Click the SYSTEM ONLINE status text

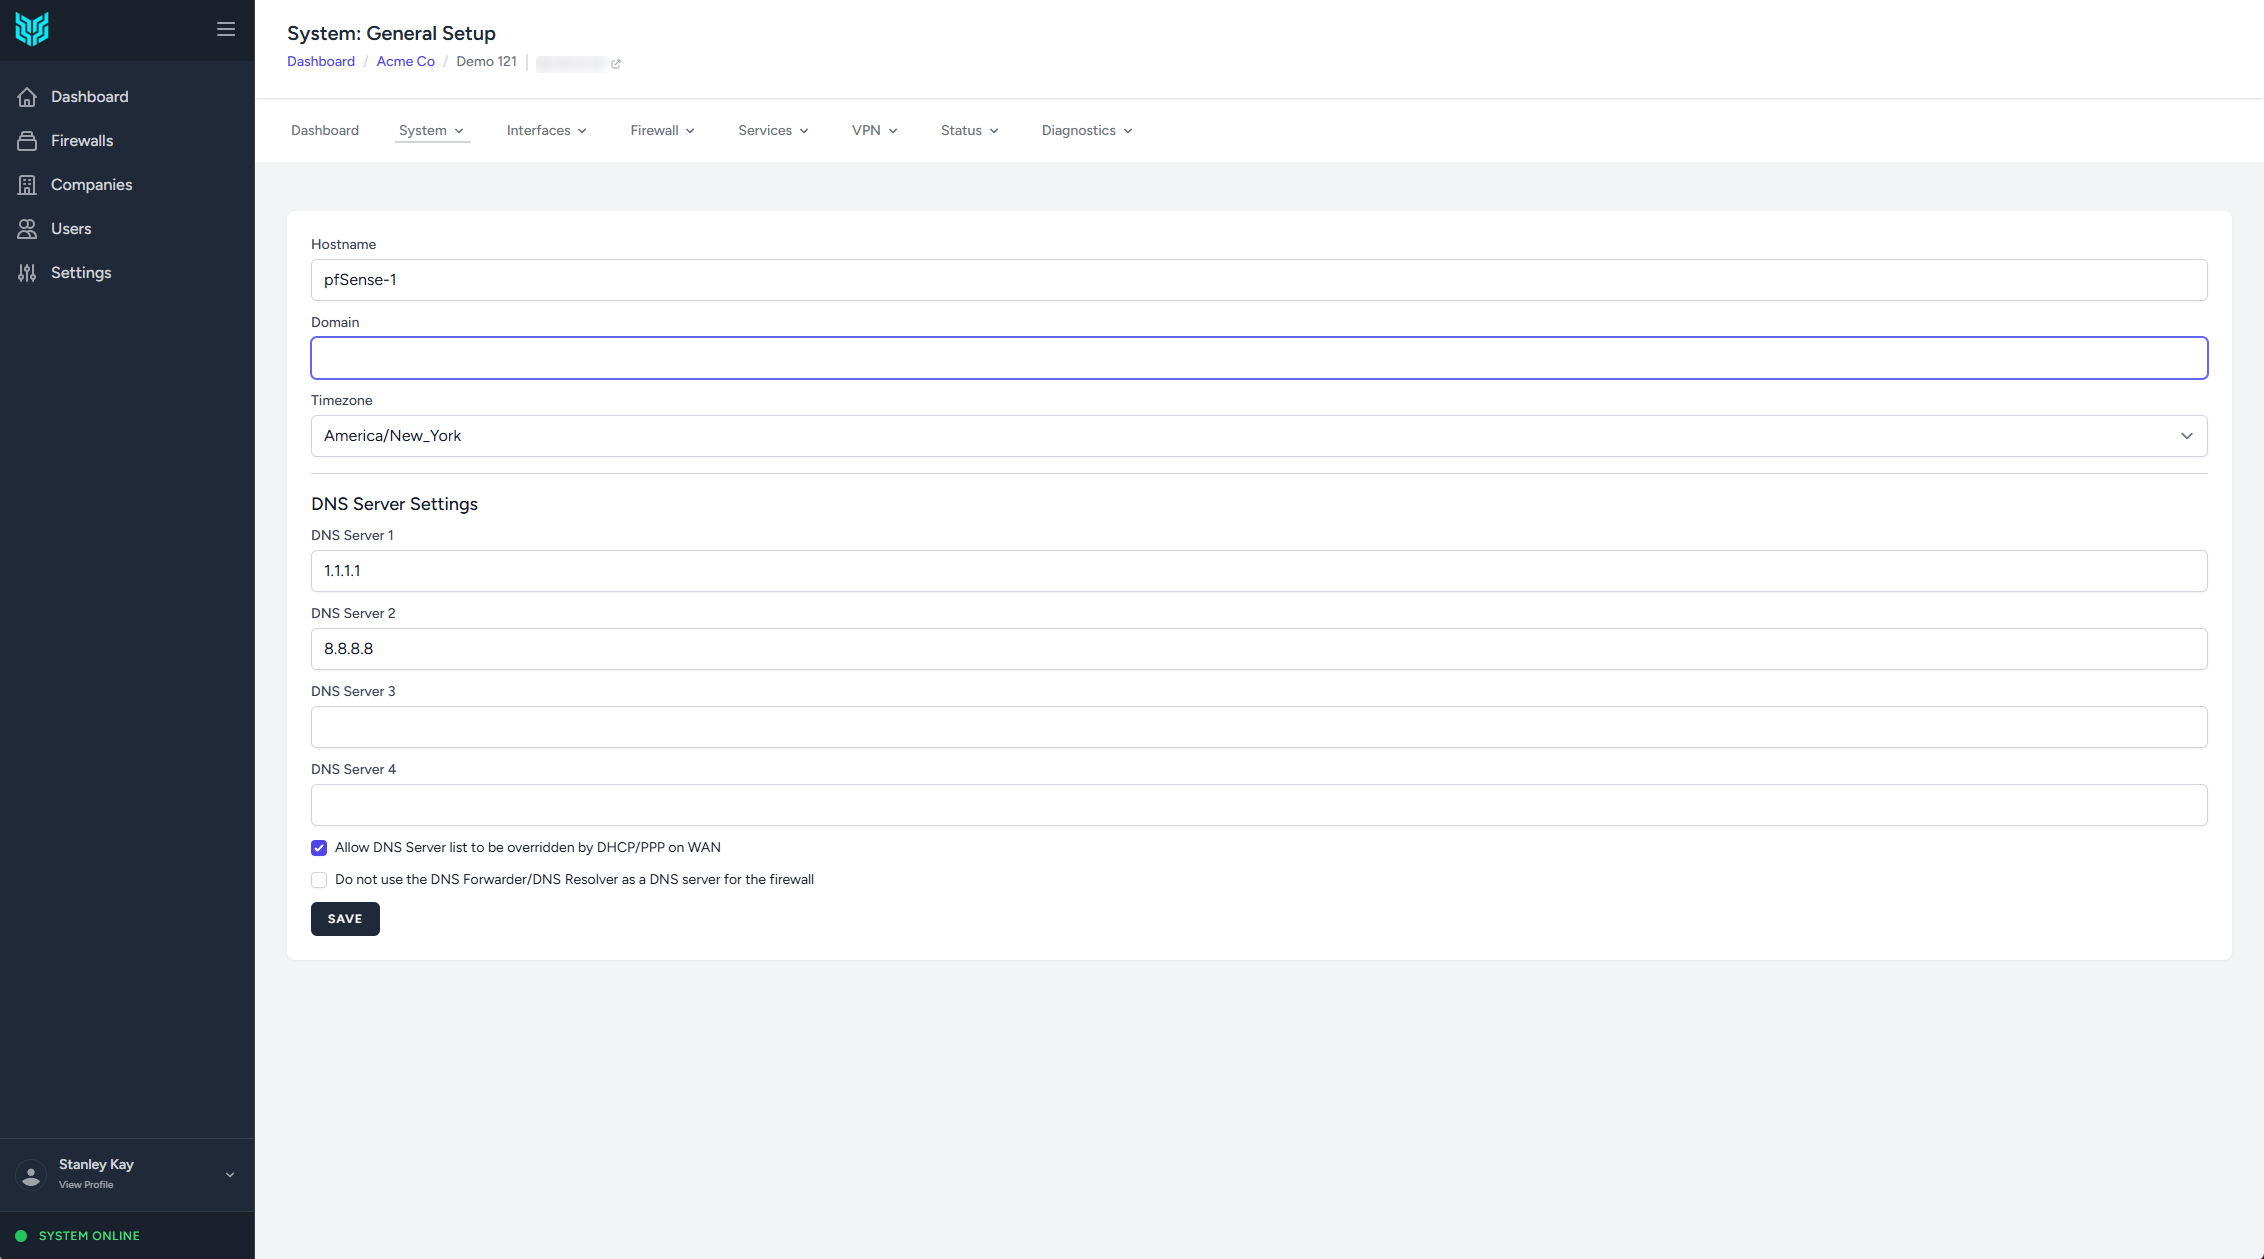89,1236
